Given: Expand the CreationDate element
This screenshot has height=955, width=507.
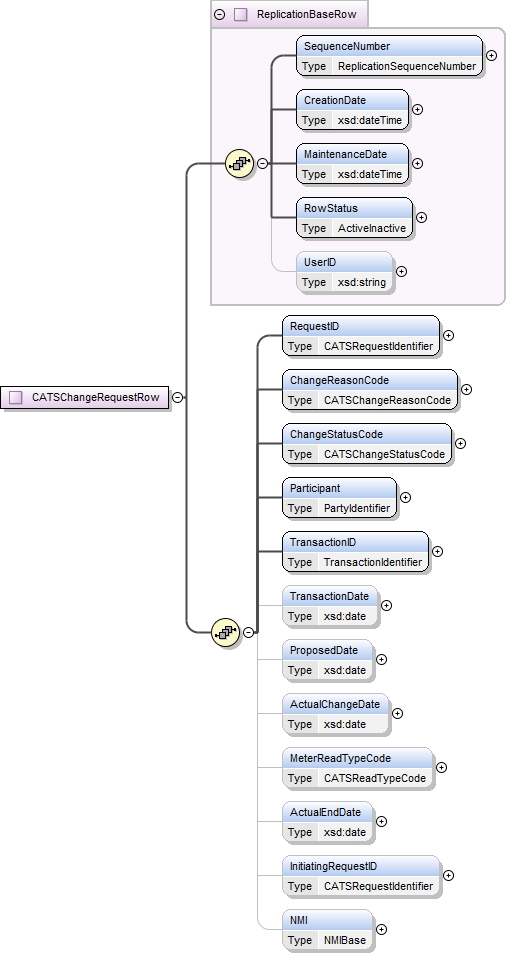Looking at the screenshot, I should coord(417,110).
